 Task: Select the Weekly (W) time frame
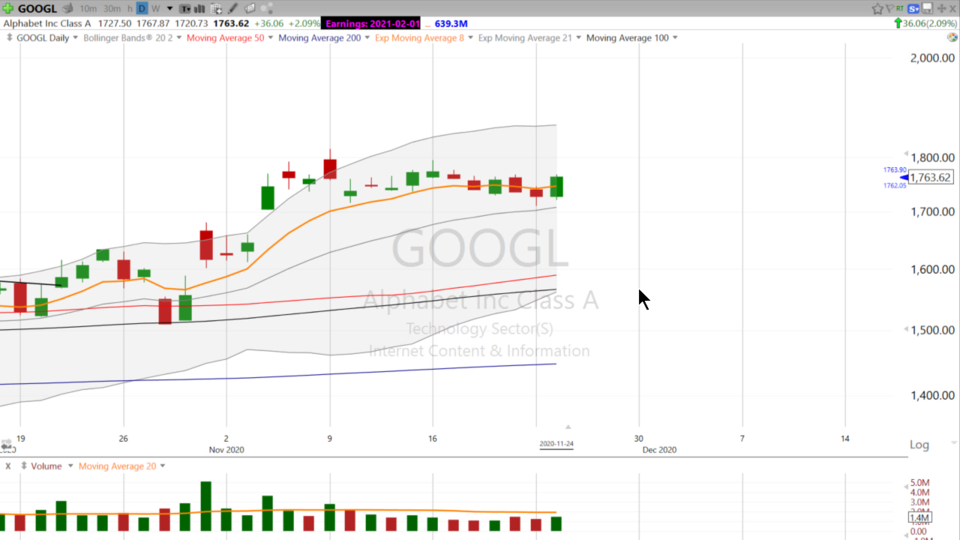tap(156, 9)
